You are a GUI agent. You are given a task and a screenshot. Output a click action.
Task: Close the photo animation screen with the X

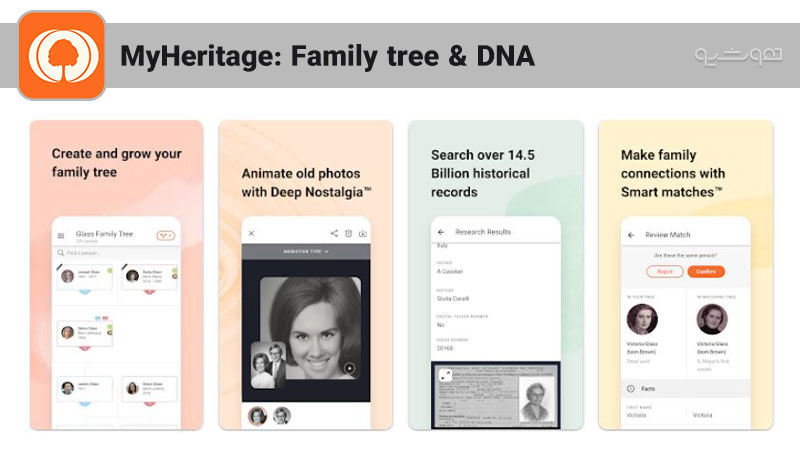coord(252,233)
